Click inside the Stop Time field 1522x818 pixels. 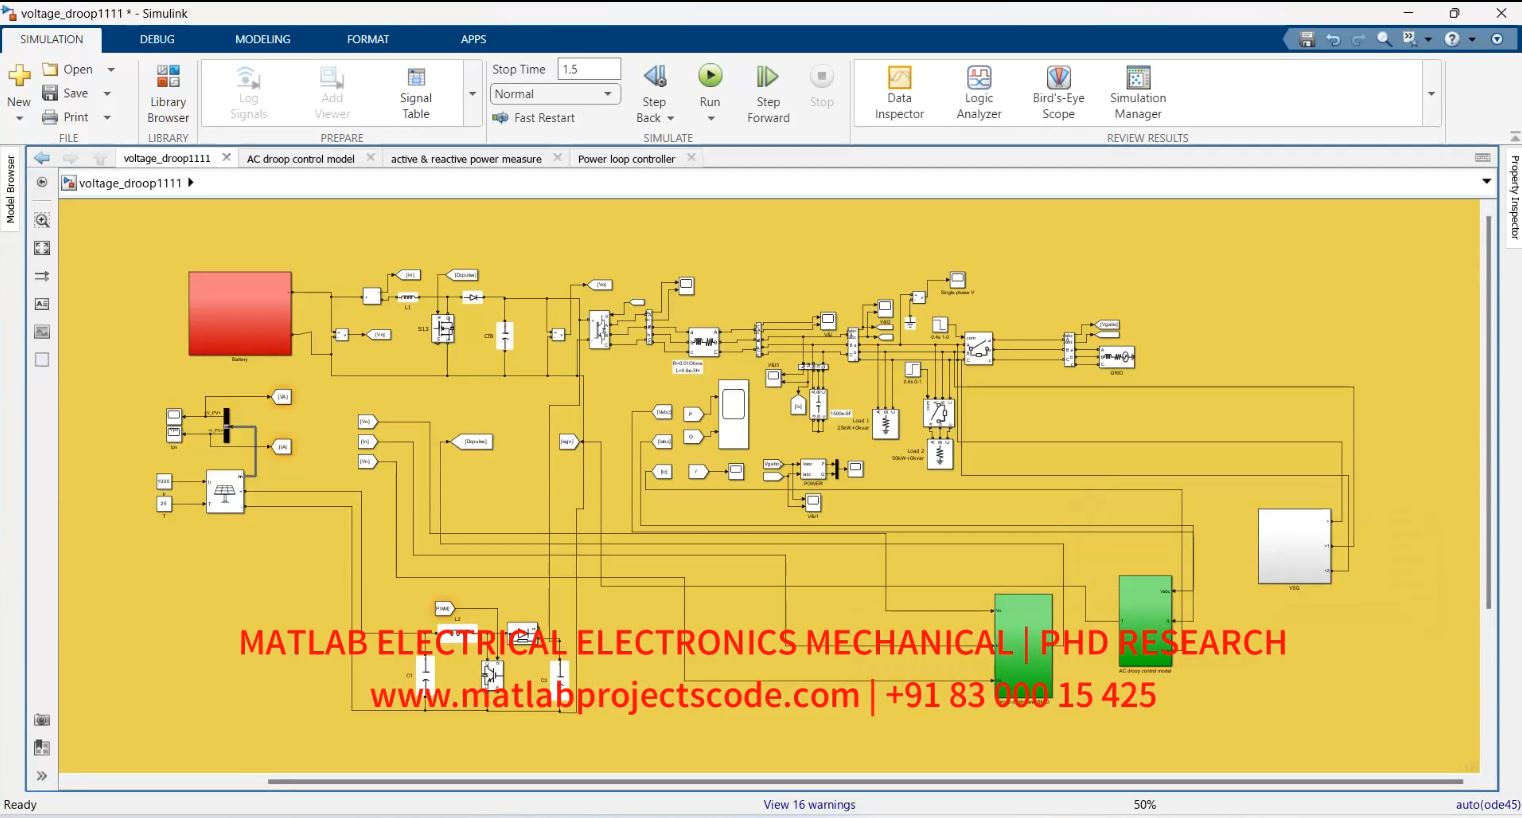[588, 68]
